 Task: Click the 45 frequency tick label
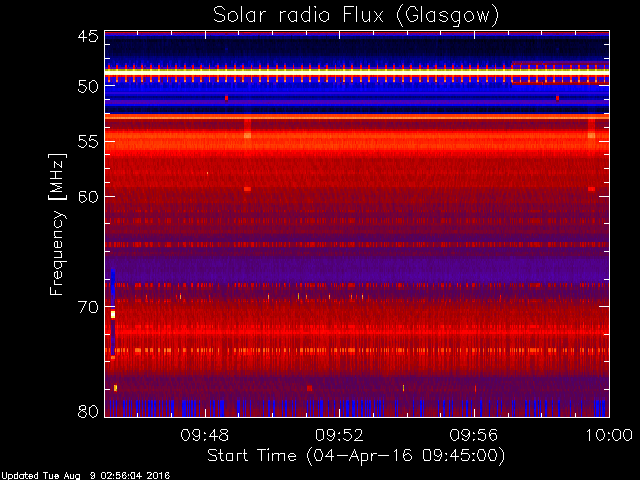click(x=88, y=36)
